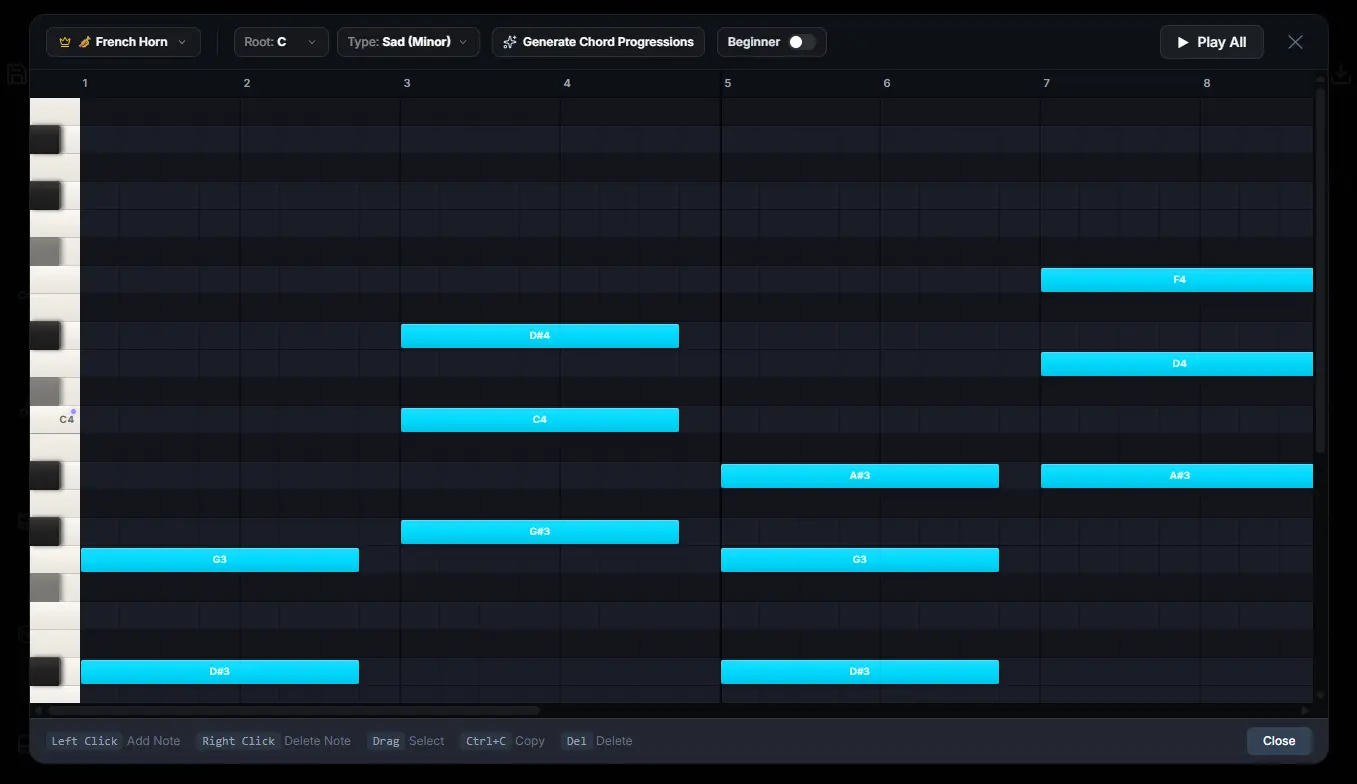Select the D#4 note in bar 3
This screenshot has height=784, width=1357.
[540, 336]
